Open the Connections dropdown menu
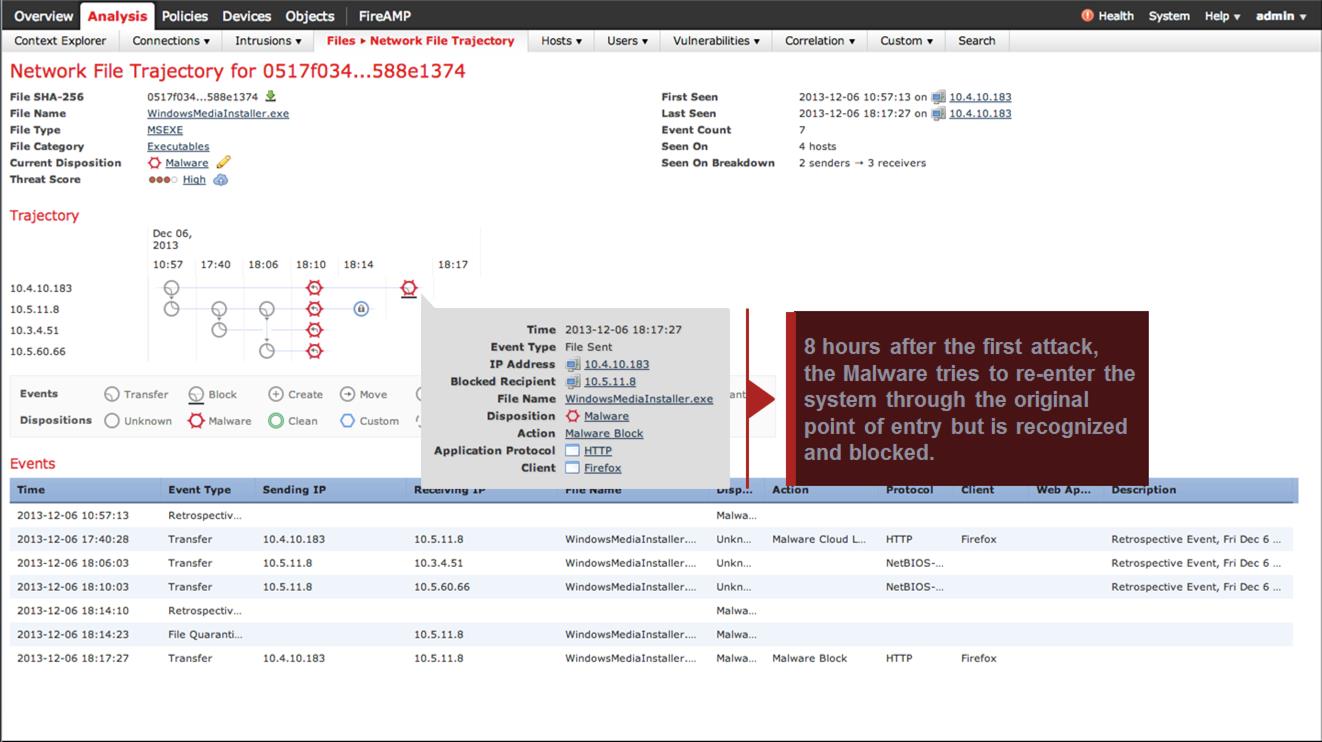Screen dimensions: 1322x742 (x=171, y=41)
